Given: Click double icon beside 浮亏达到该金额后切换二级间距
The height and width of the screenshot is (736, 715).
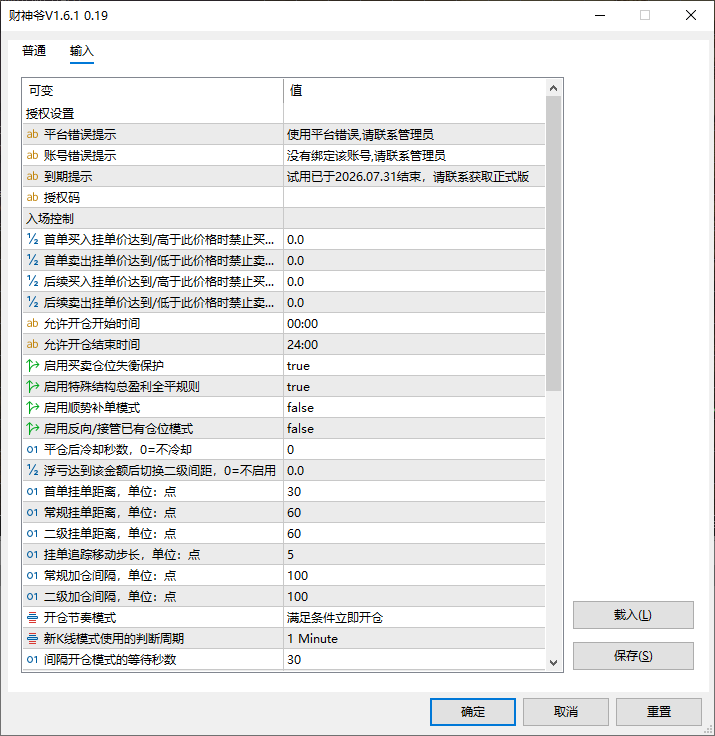Looking at the screenshot, I should (x=32, y=470).
